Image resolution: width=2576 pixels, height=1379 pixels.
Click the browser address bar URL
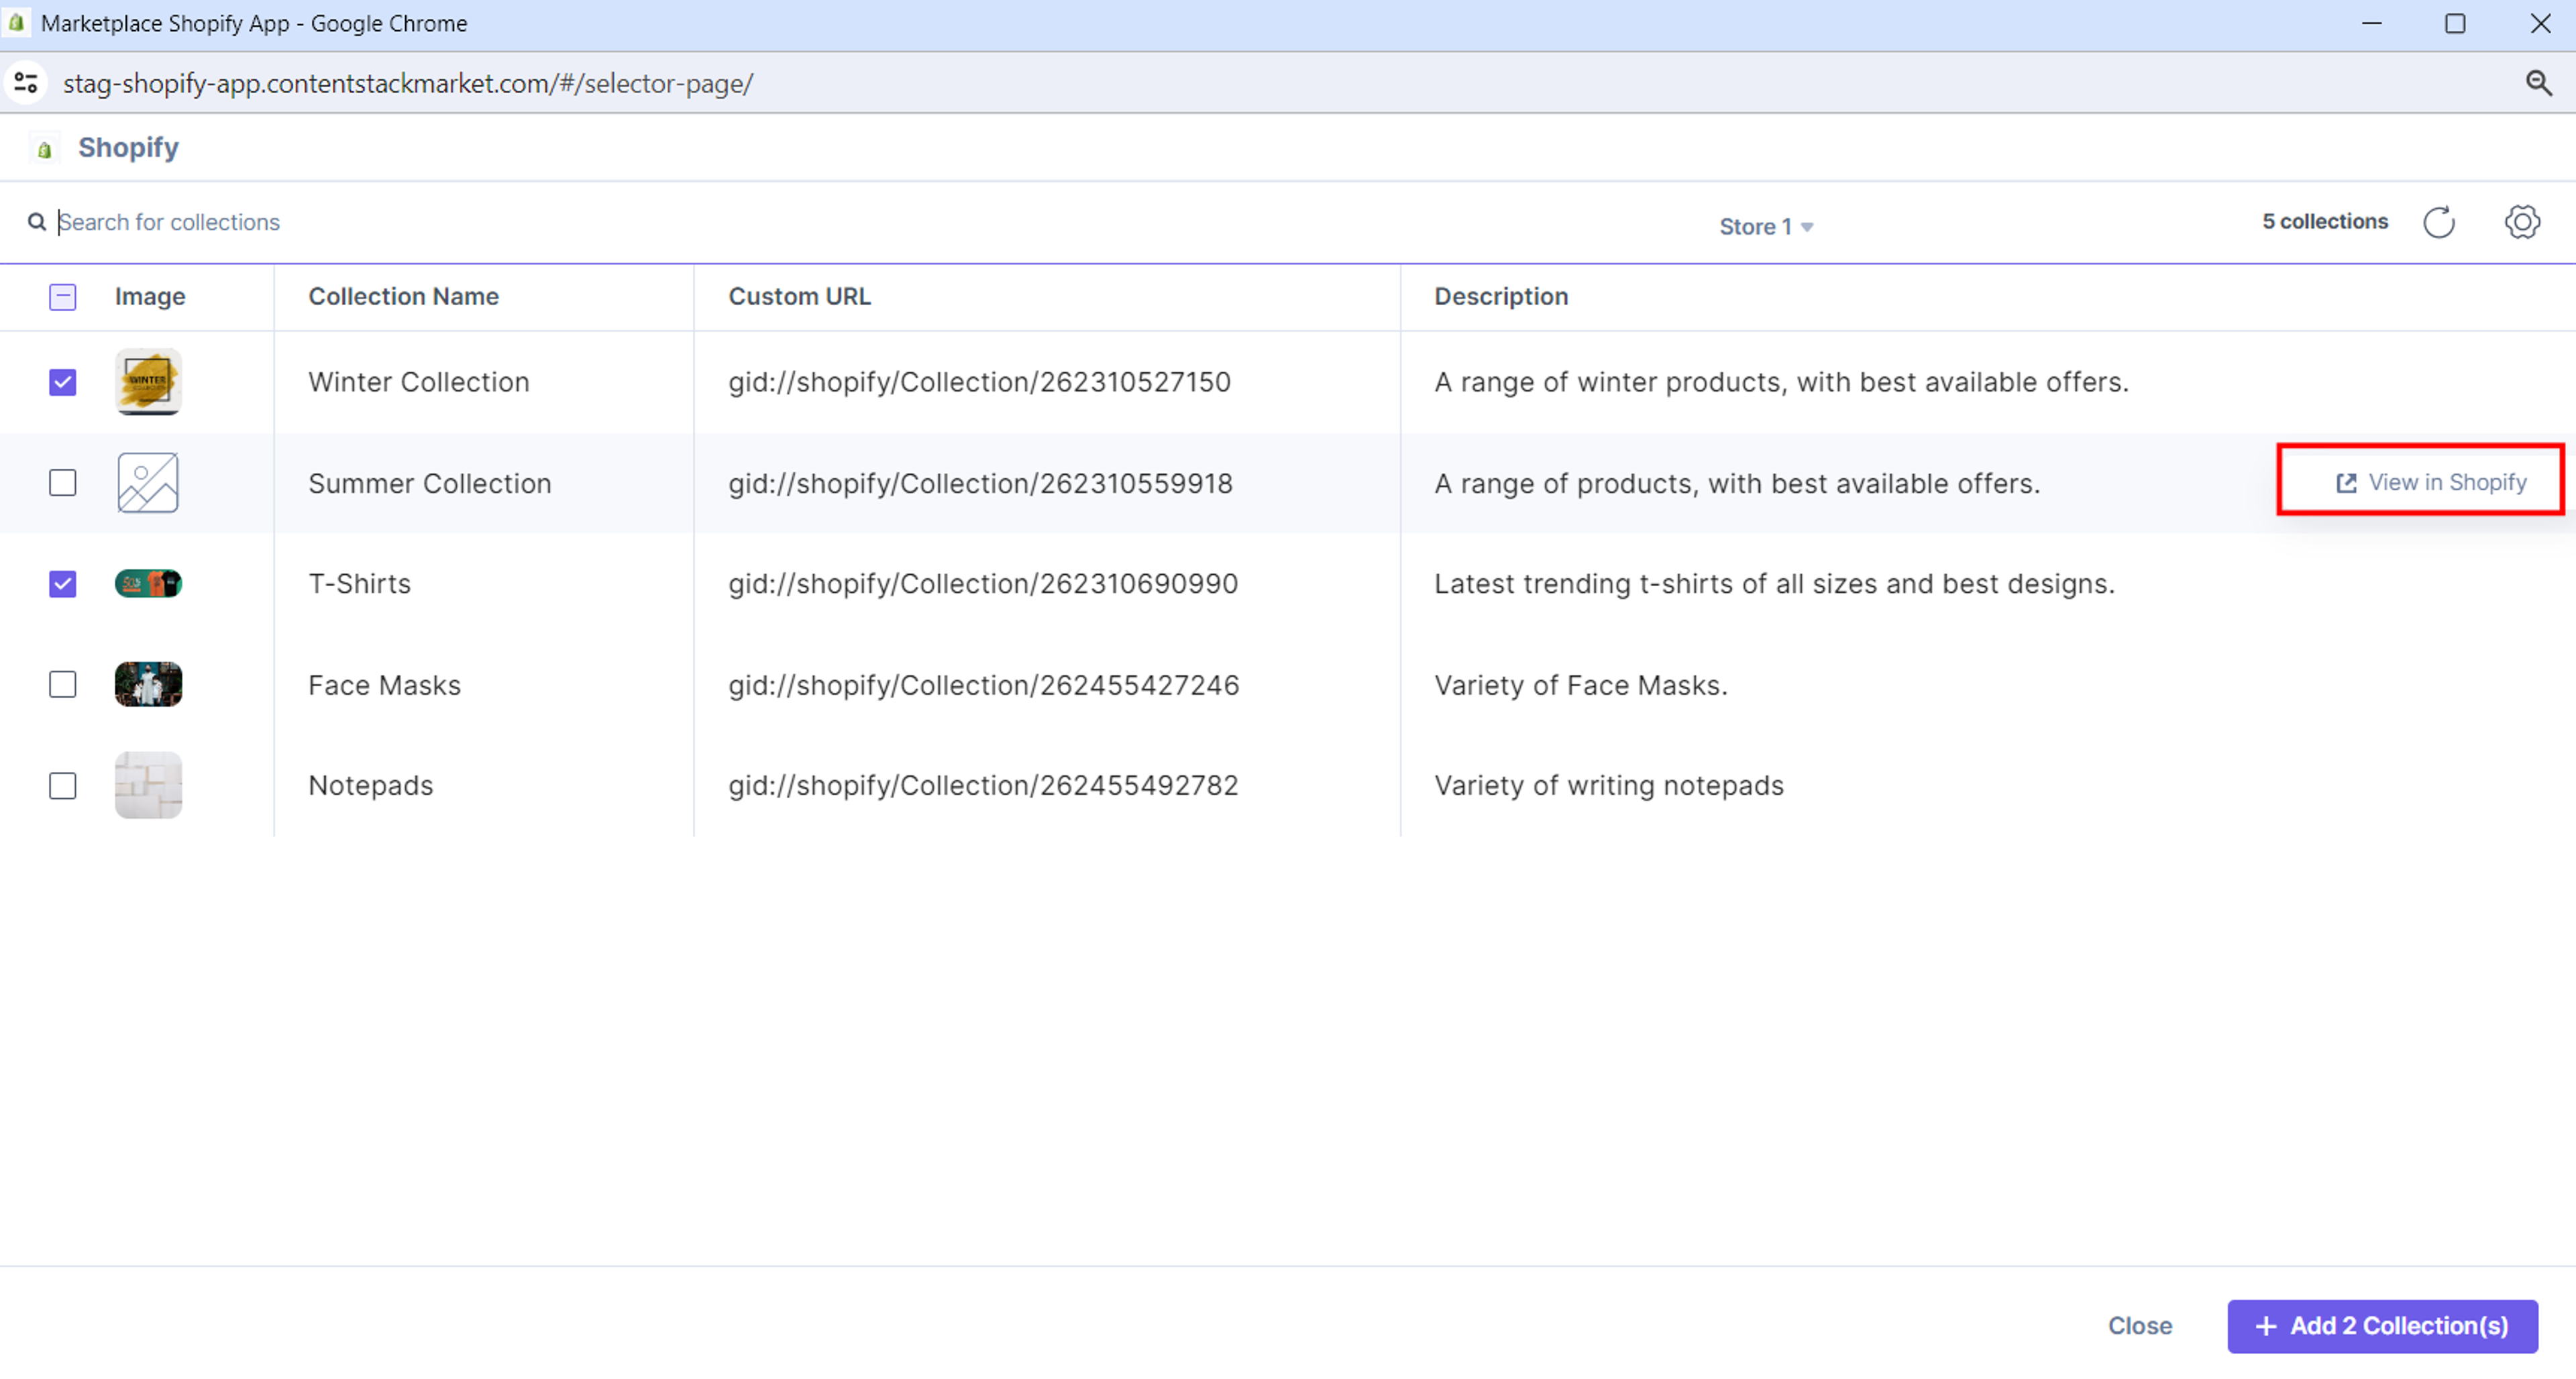pyautogui.click(x=408, y=83)
